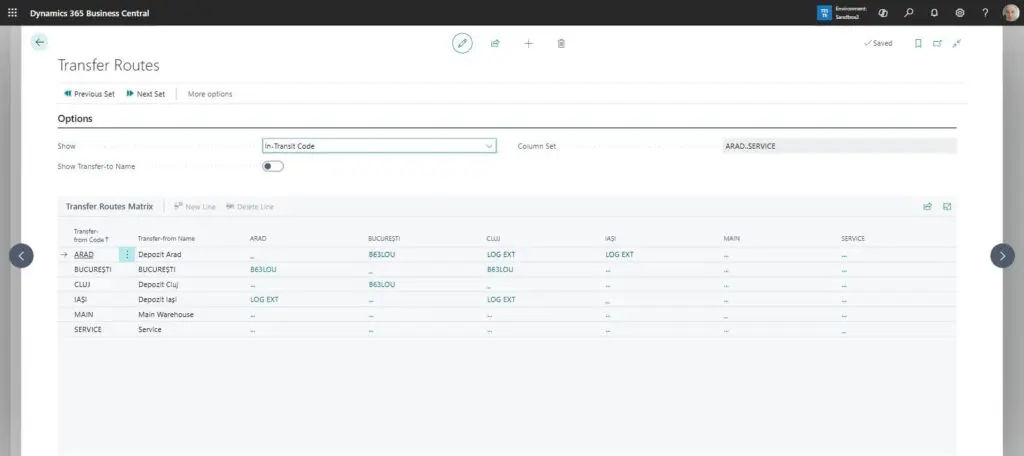Open notifications bell icon
Screen dimensions: 1024x456
(x=934, y=12)
